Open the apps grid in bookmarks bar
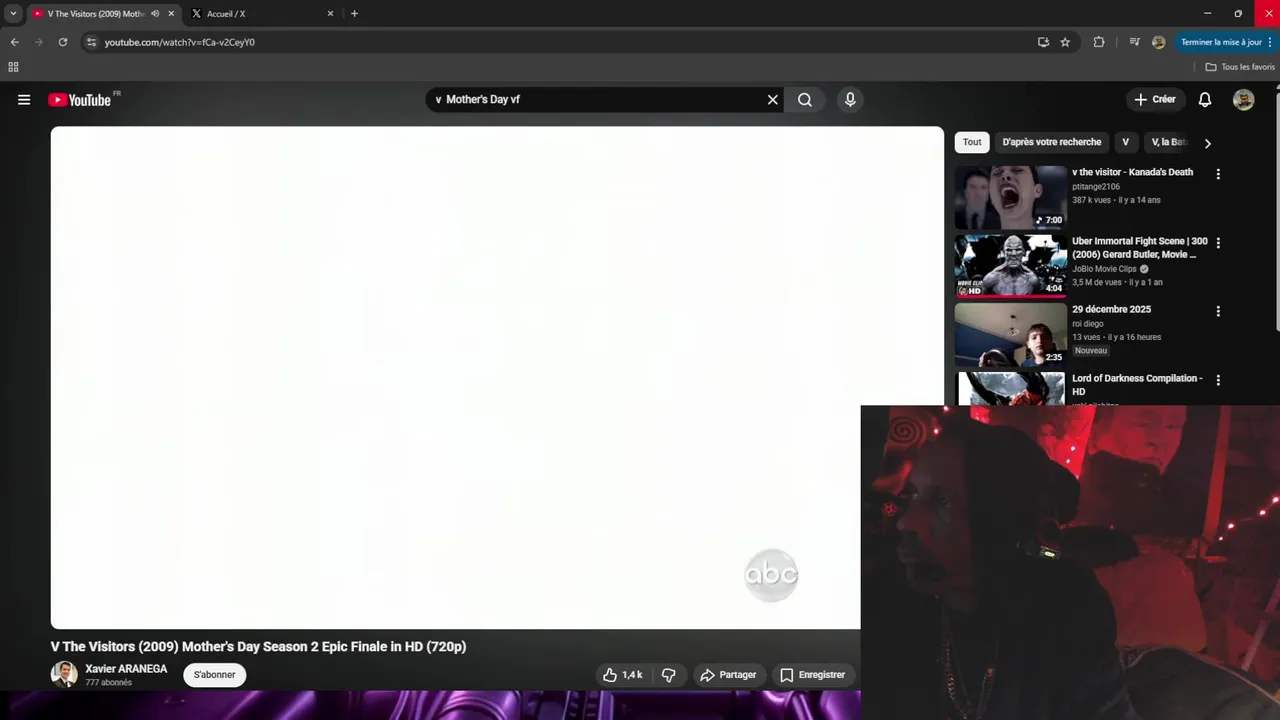 (x=13, y=67)
